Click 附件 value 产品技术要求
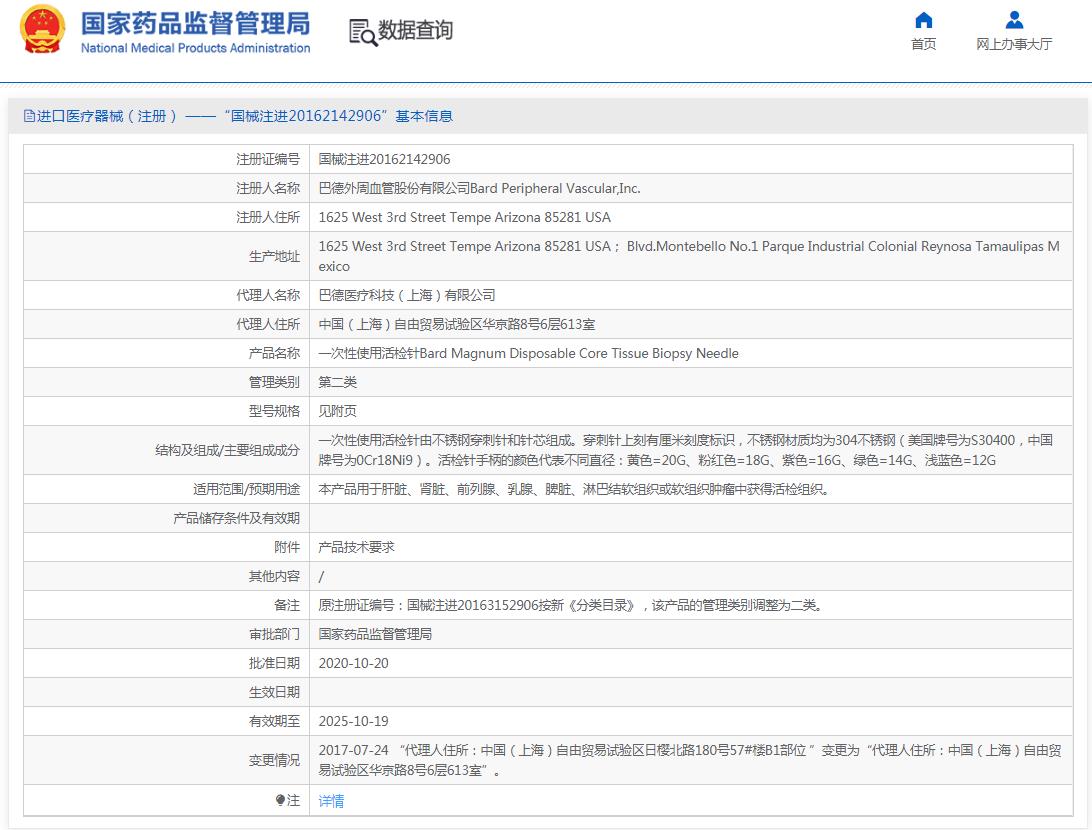Screen dimensions: 1092x830 (357, 547)
